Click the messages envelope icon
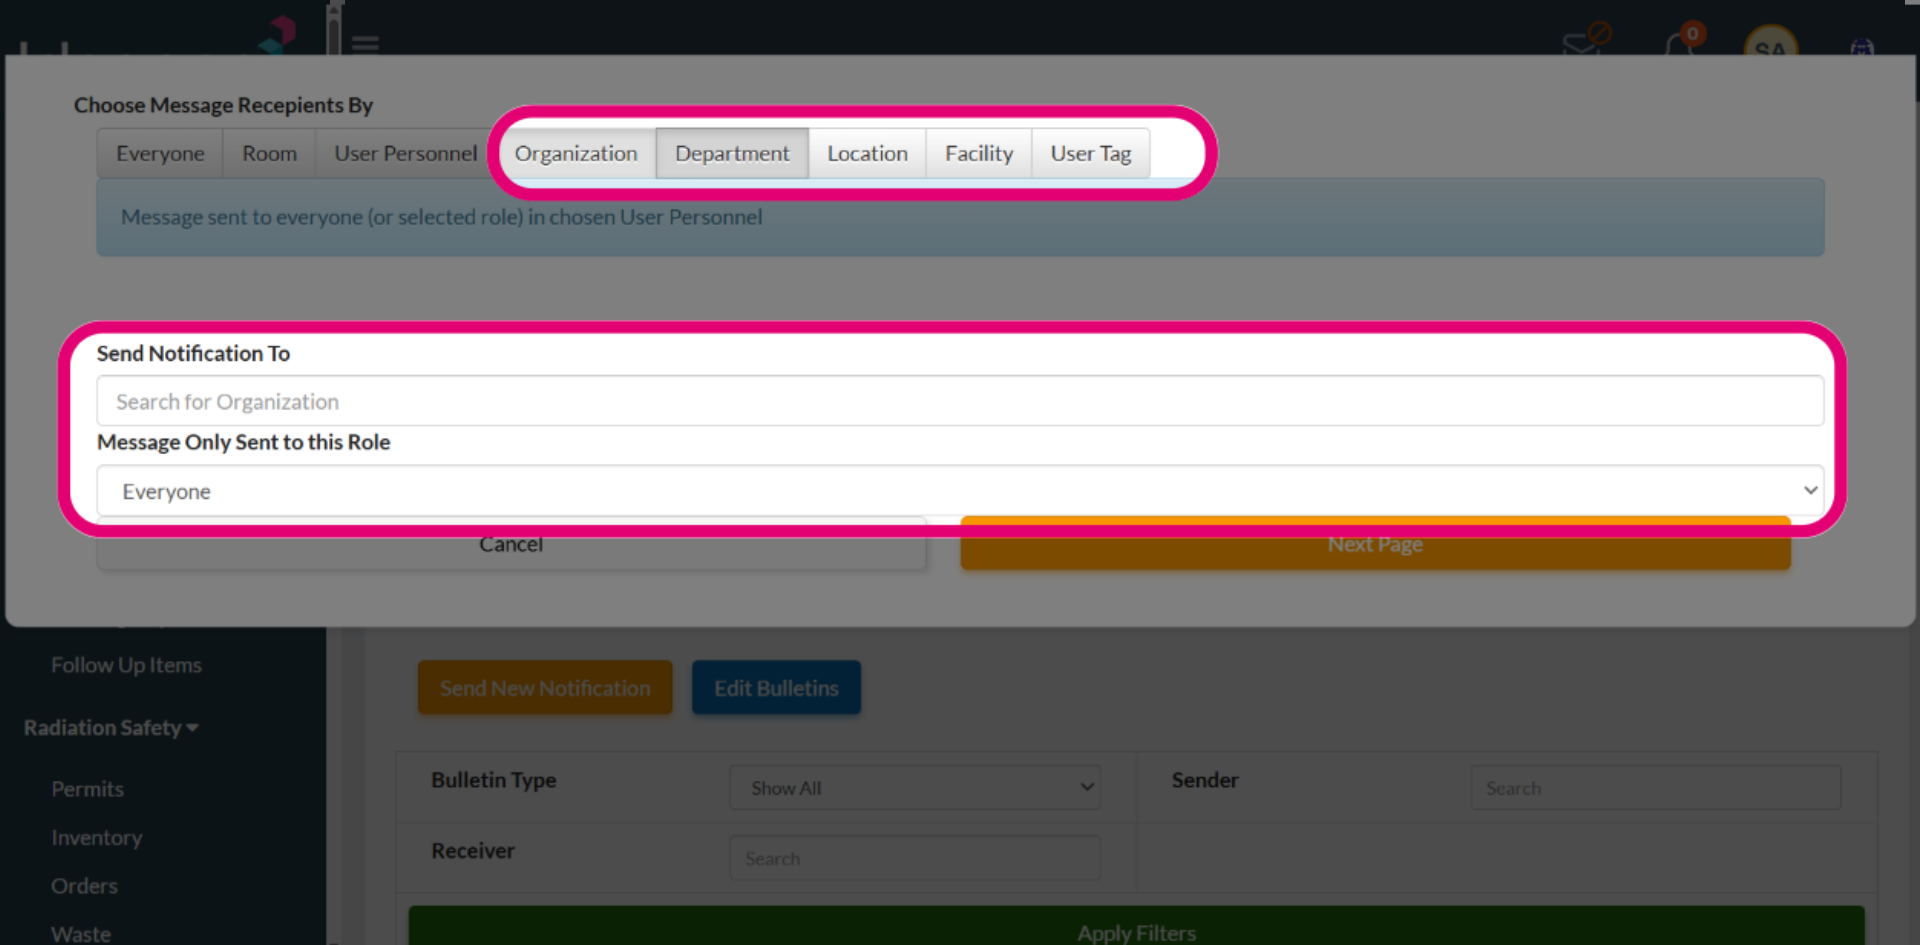Screen dimensions: 1920x945 (x=1584, y=42)
